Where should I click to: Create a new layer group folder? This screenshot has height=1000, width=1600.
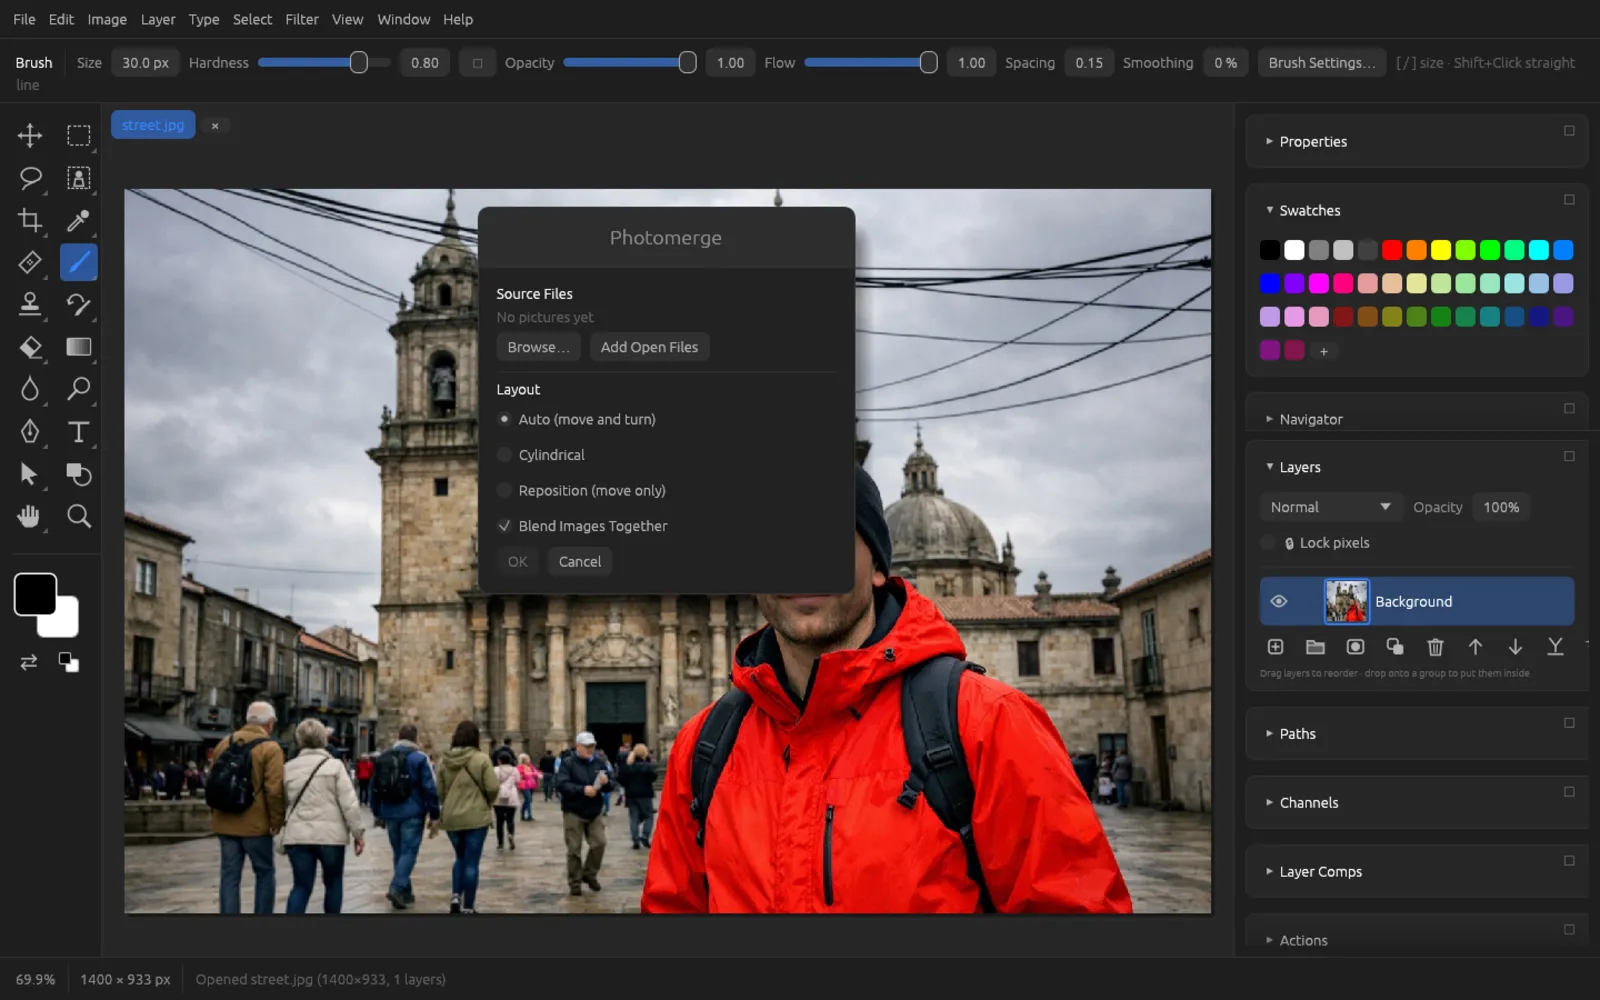coord(1315,647)
